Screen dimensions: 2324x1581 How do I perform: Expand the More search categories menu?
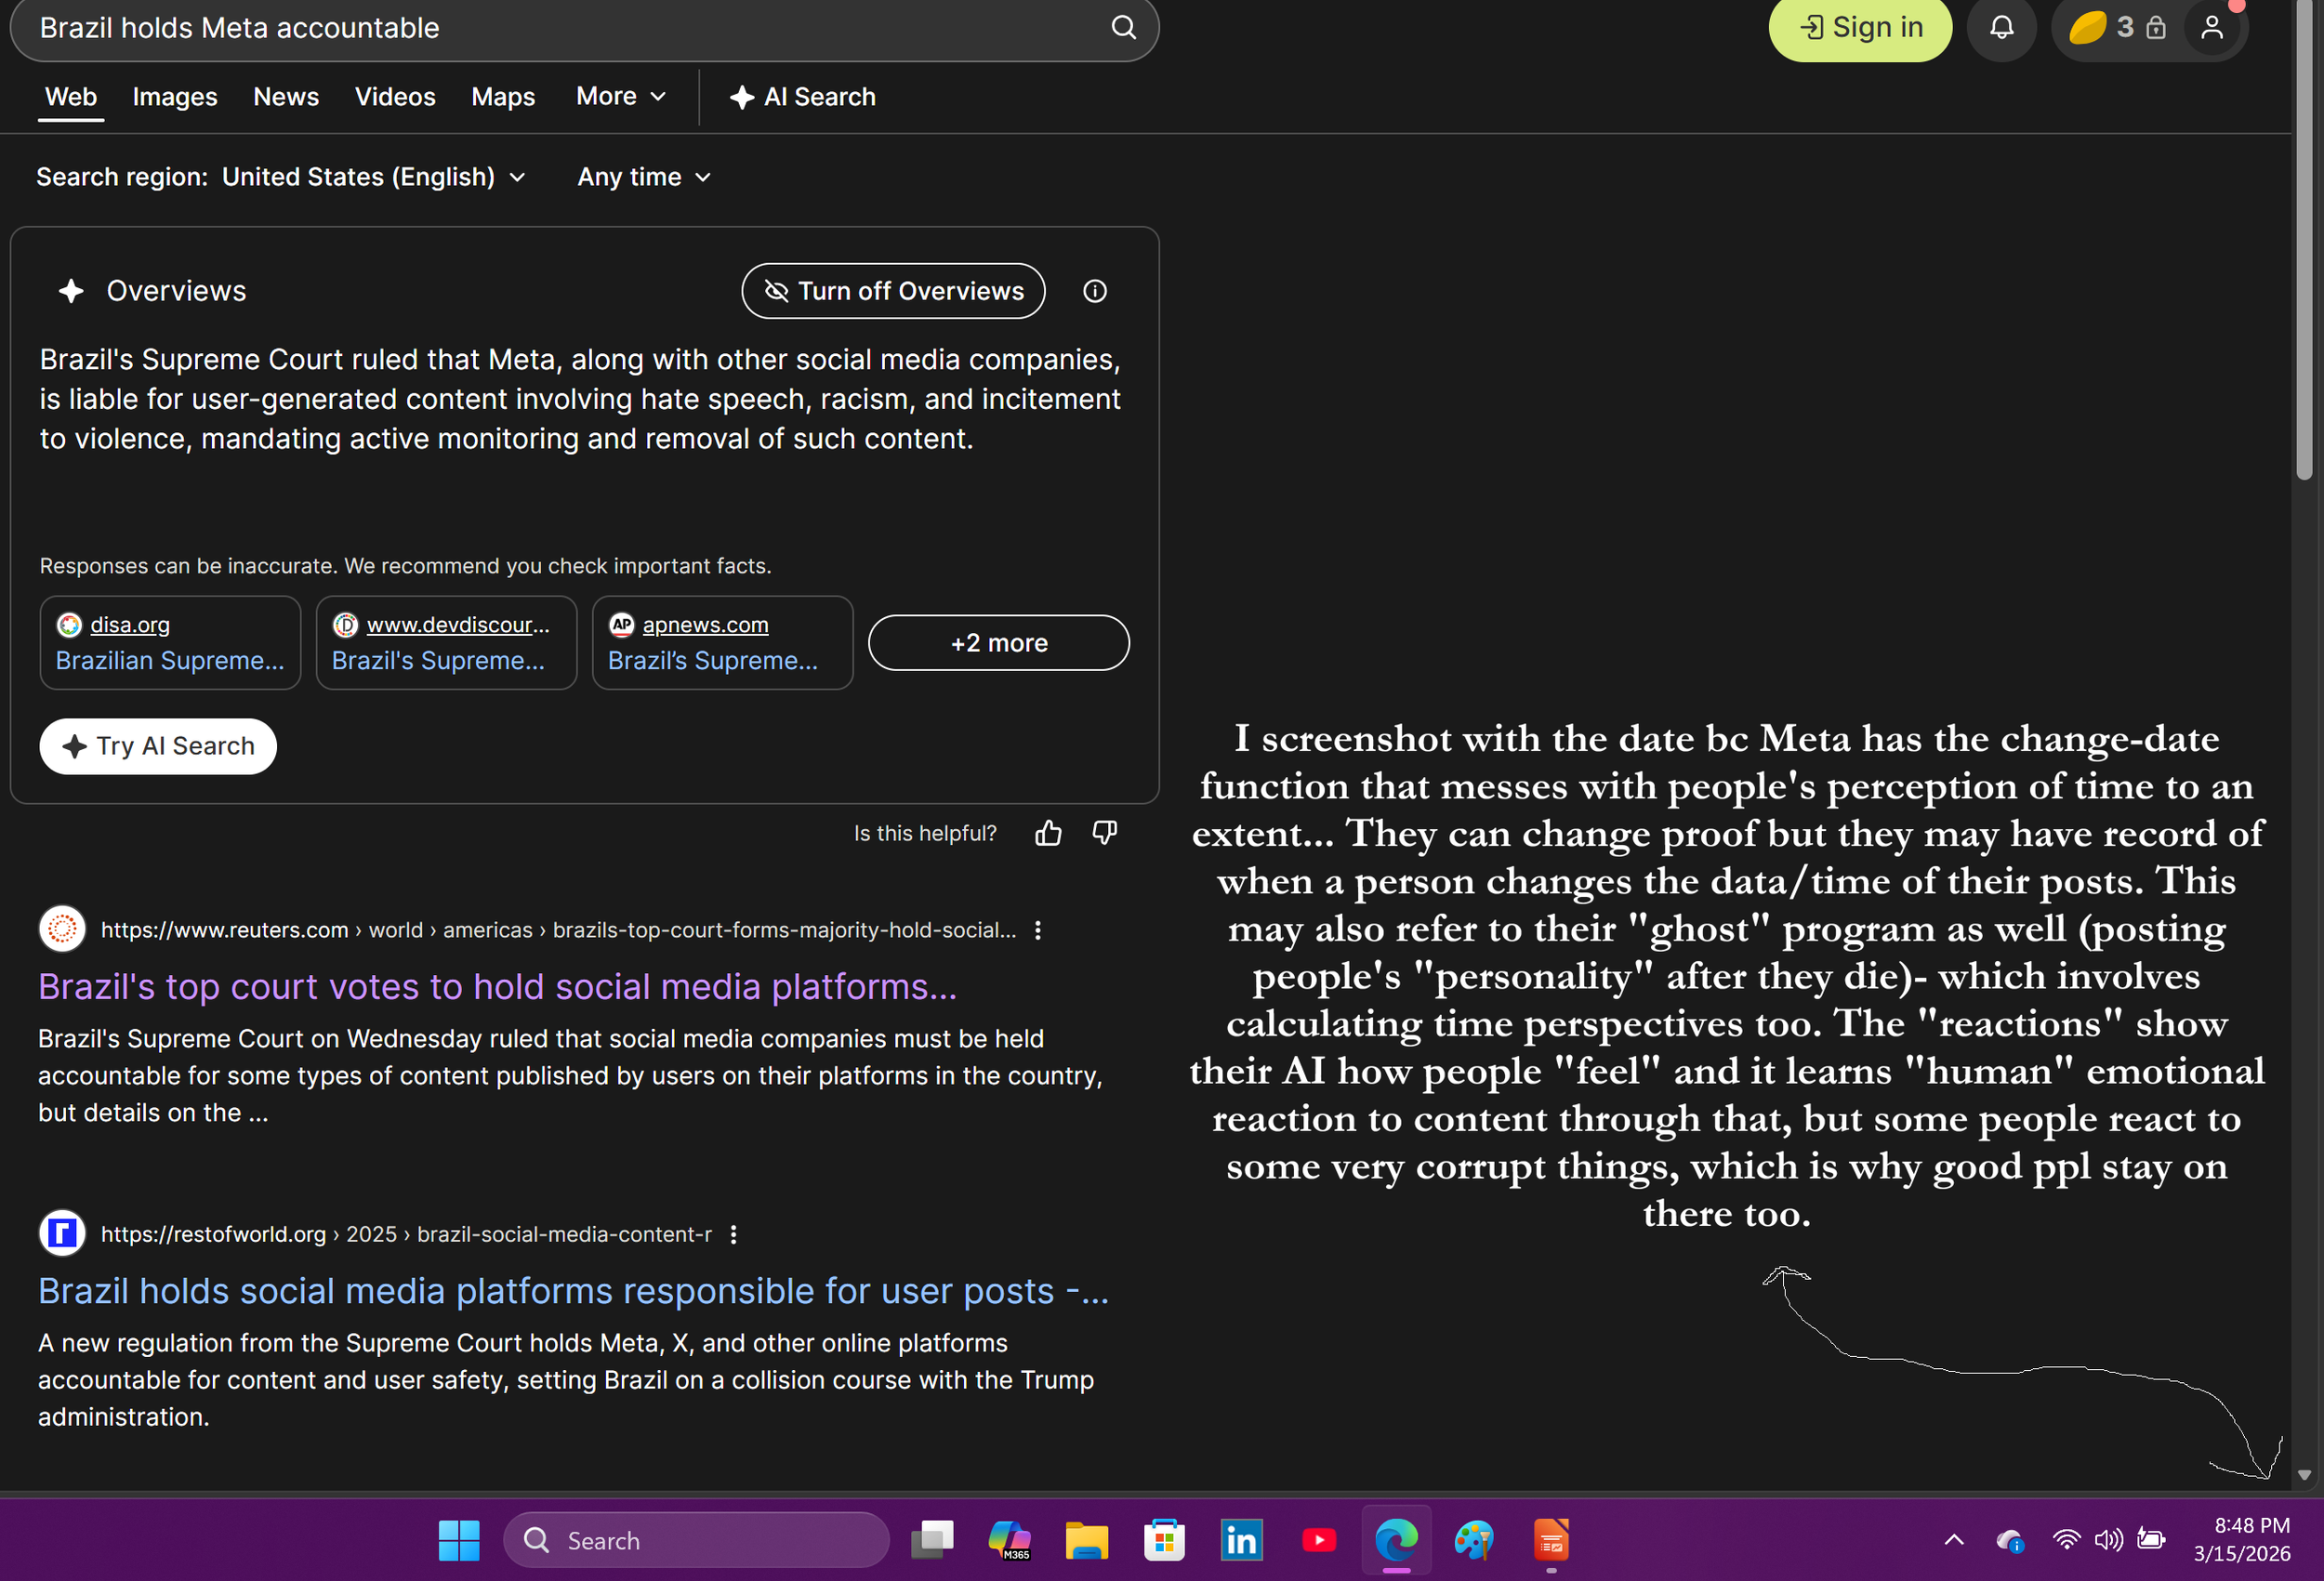coord(620,97)
